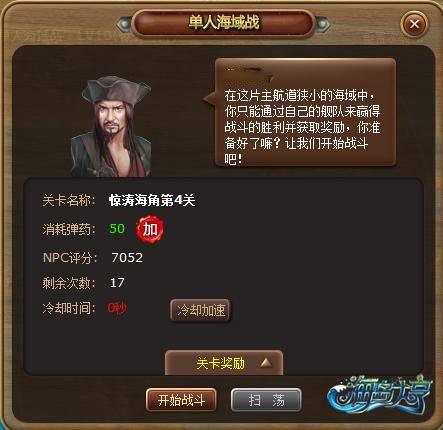443x430 pixels.
Task: Click the triangle arrow on 关卡奖励
Action: point(266,363)
